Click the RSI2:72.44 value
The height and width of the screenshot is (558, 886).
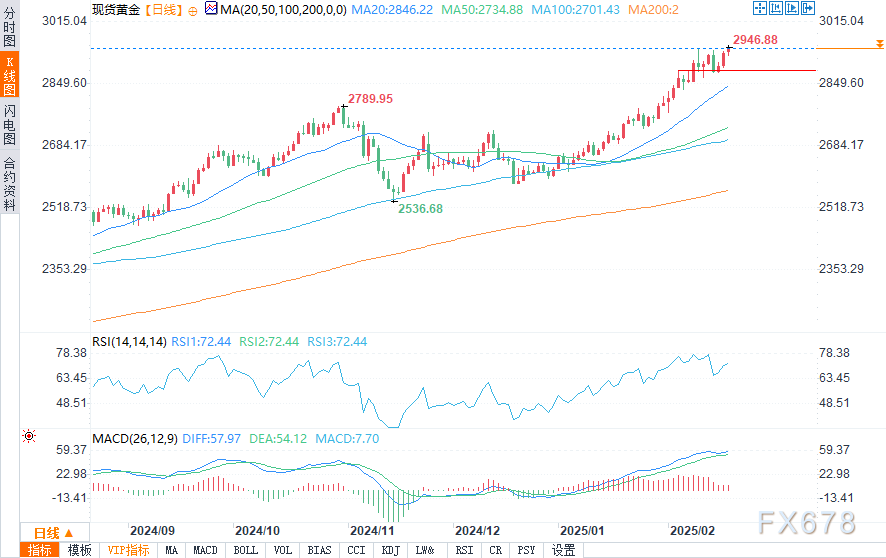[x=269, y=342]
